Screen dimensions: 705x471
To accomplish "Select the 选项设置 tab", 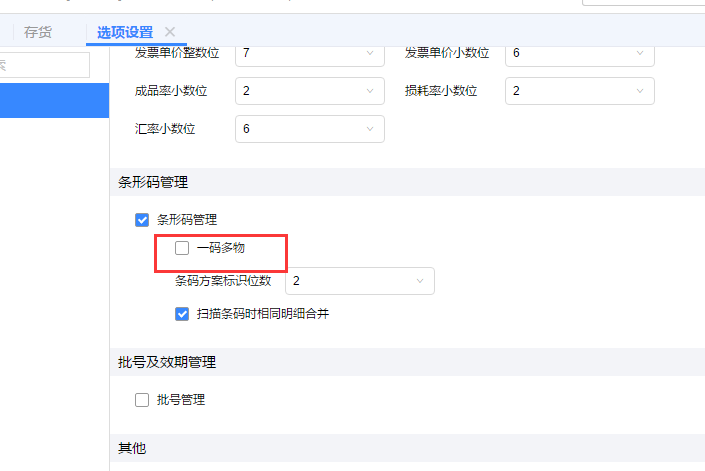I will pyautogui.click(x=125, y=32).
